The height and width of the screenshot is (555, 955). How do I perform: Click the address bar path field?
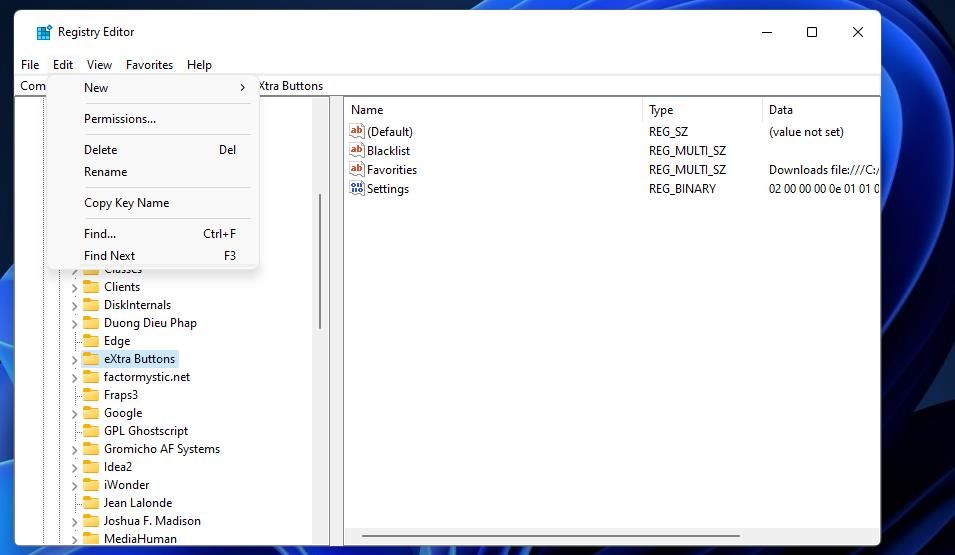[x=448, y=86]
